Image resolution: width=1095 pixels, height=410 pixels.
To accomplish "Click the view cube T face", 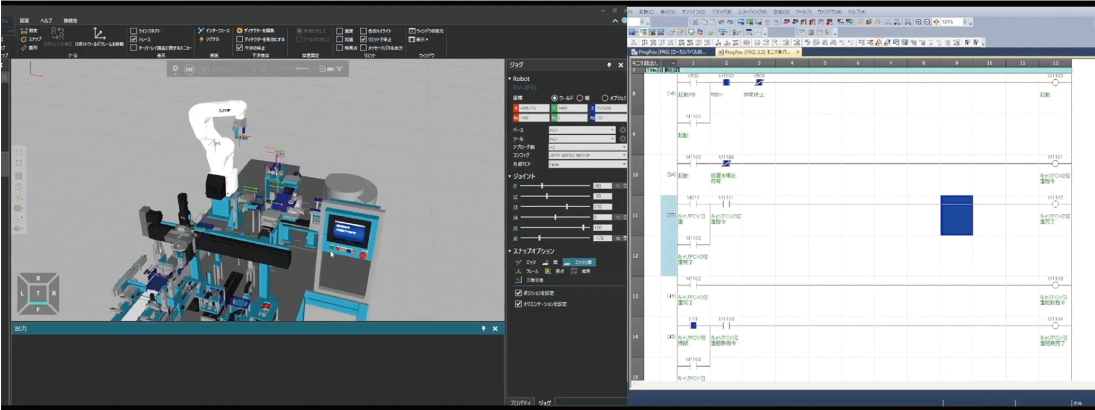I will (38, 293).
